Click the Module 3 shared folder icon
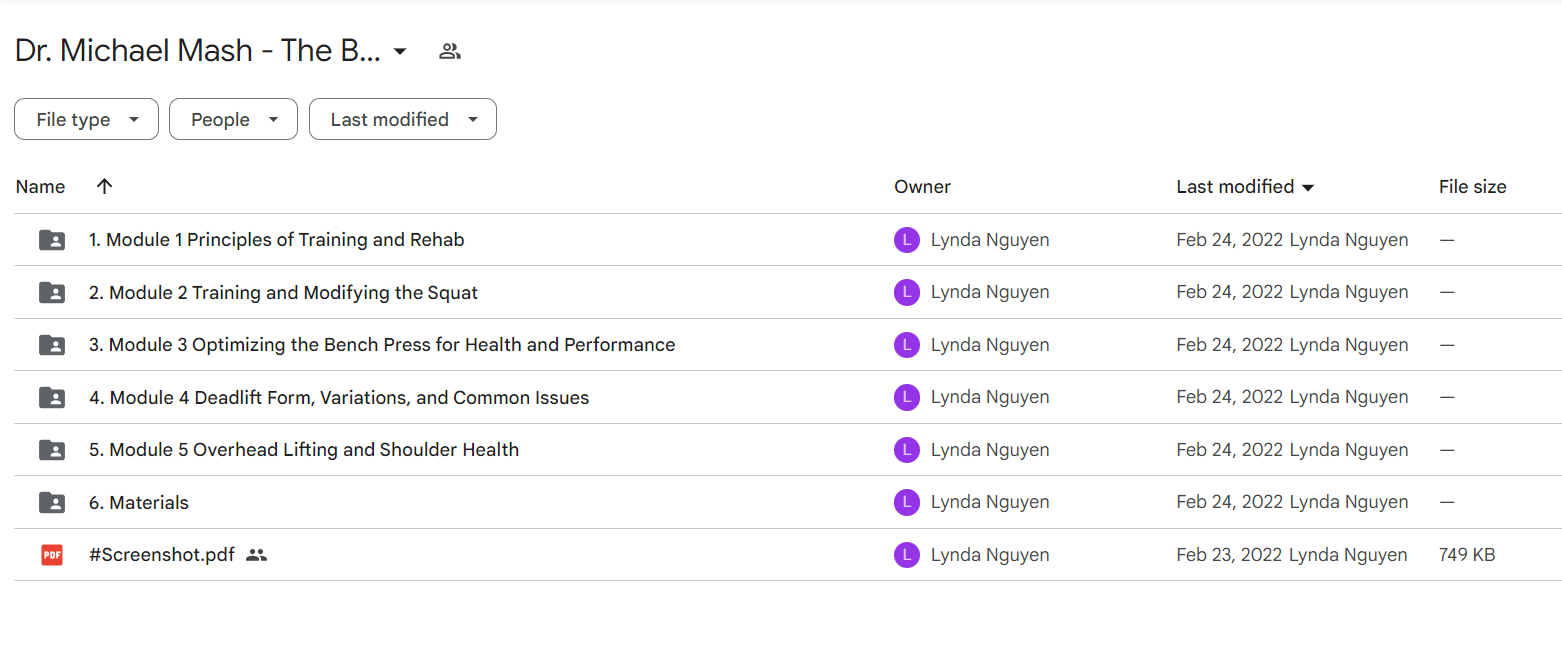 [x=52, y=345]
